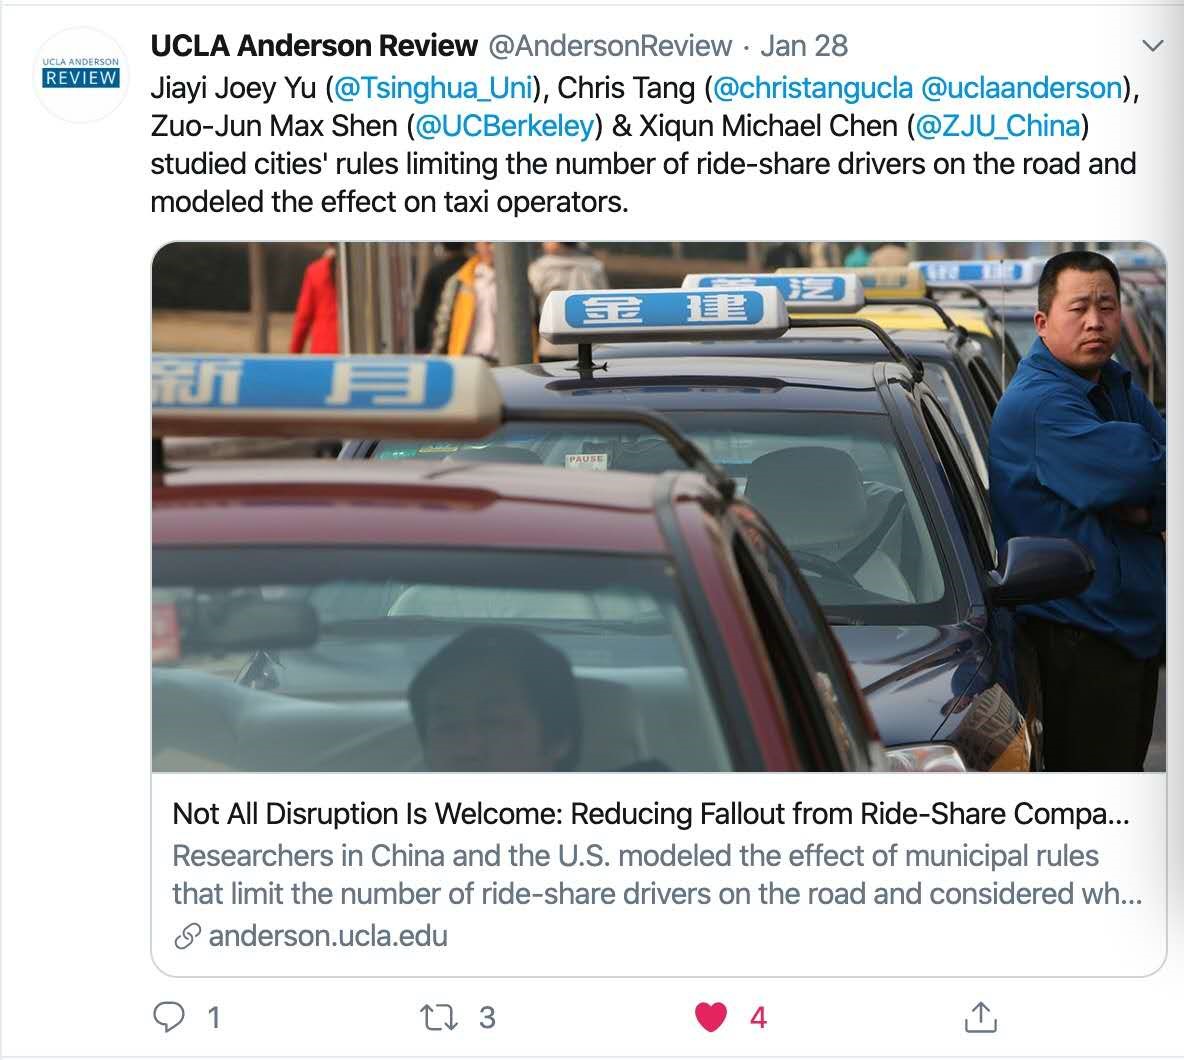Open the @Tsinghua_Uni mention
The image size is (1184, 1060).
click(x=433, y=88)
